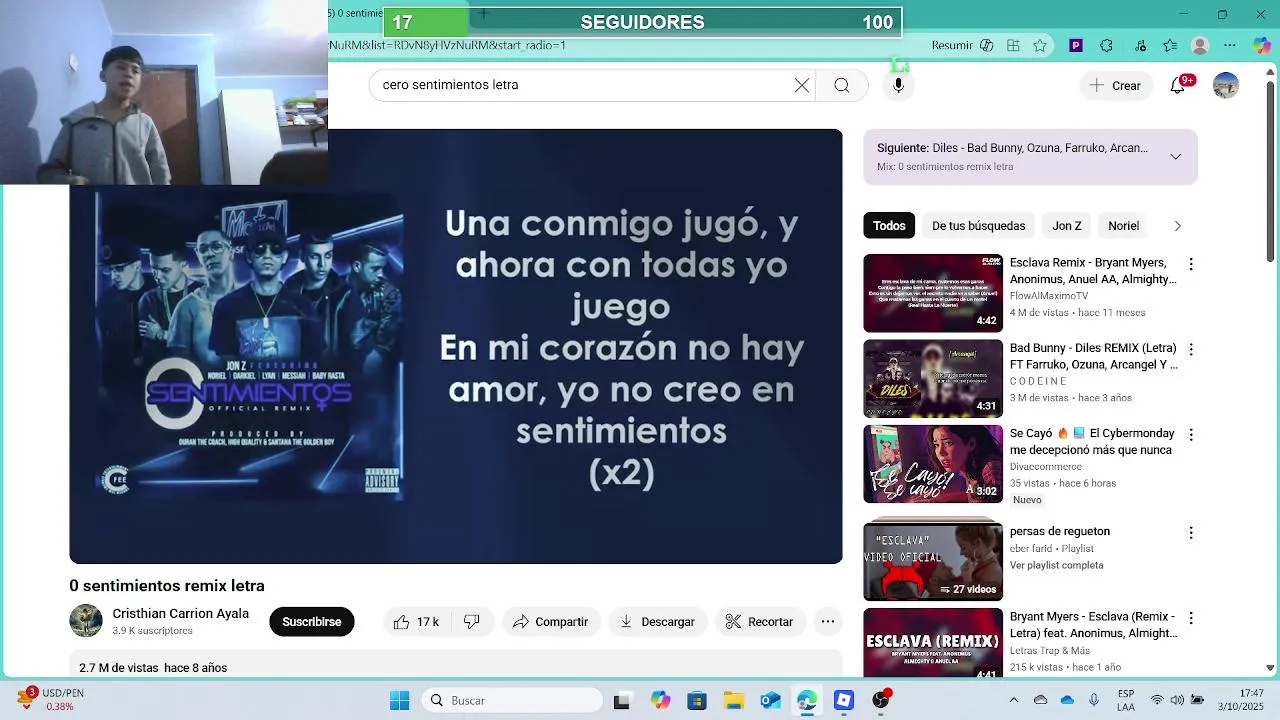
Task: Open options for Esclava Remix video
Action: 1190,264
